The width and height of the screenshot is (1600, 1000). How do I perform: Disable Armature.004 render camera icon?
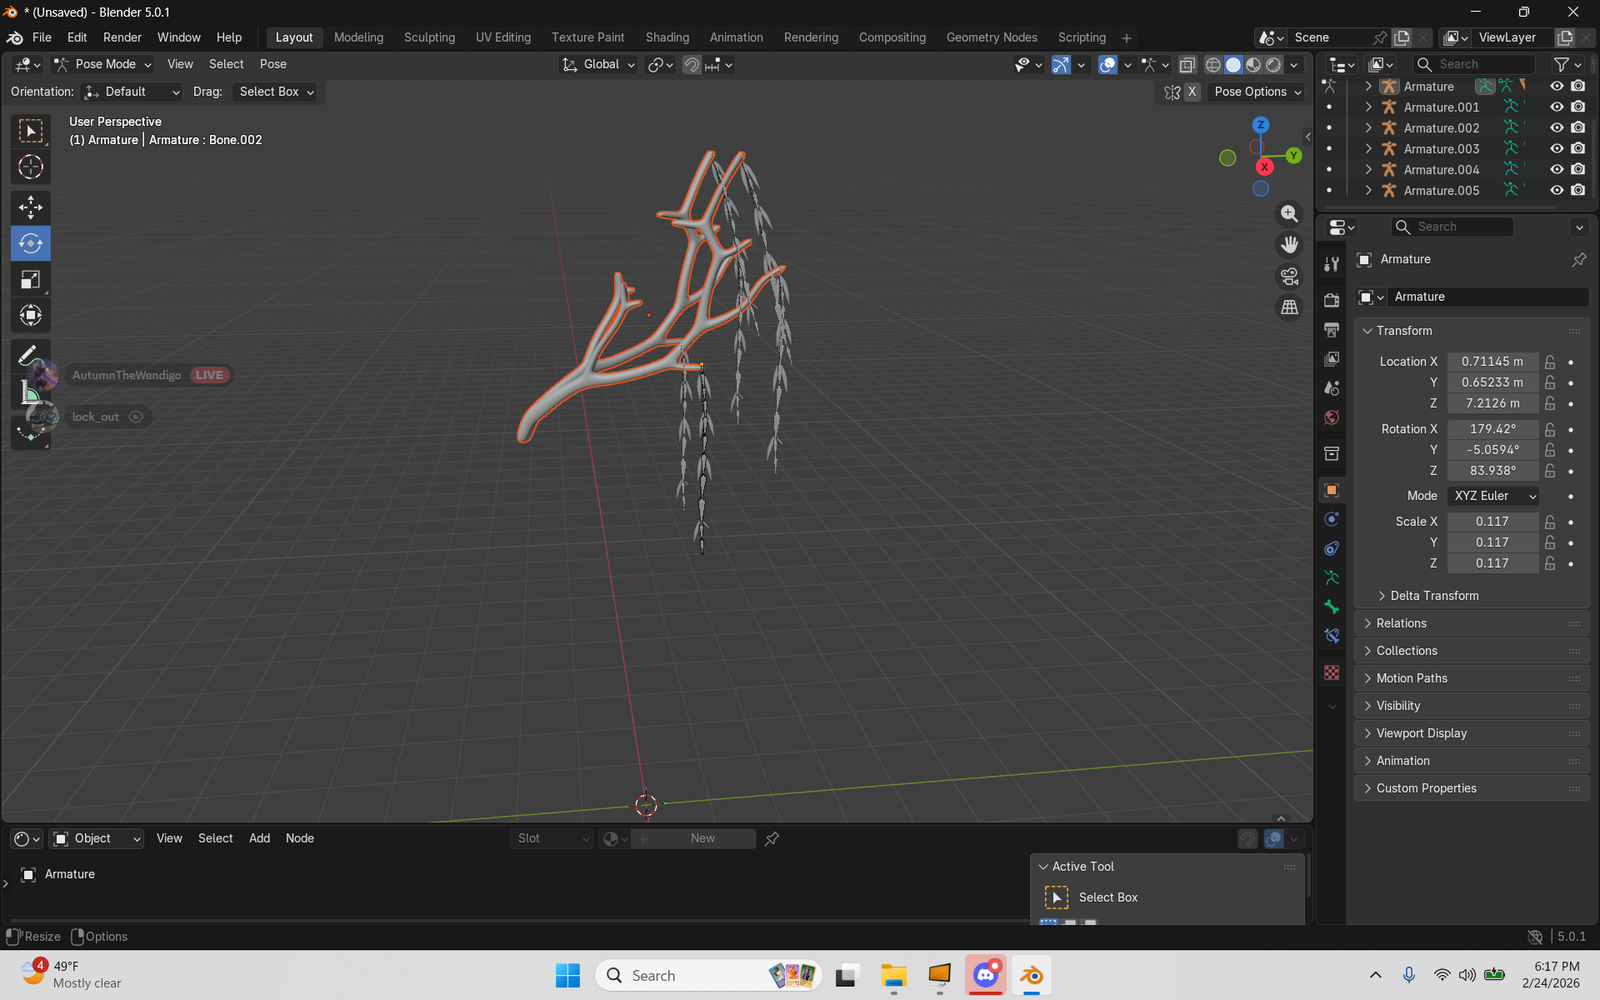click(1578, 170)
